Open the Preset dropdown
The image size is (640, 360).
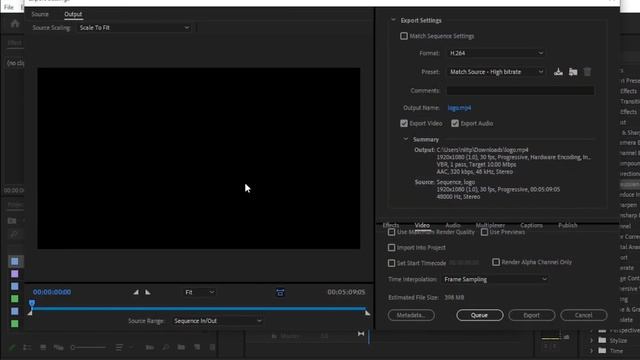click(496, 72)
